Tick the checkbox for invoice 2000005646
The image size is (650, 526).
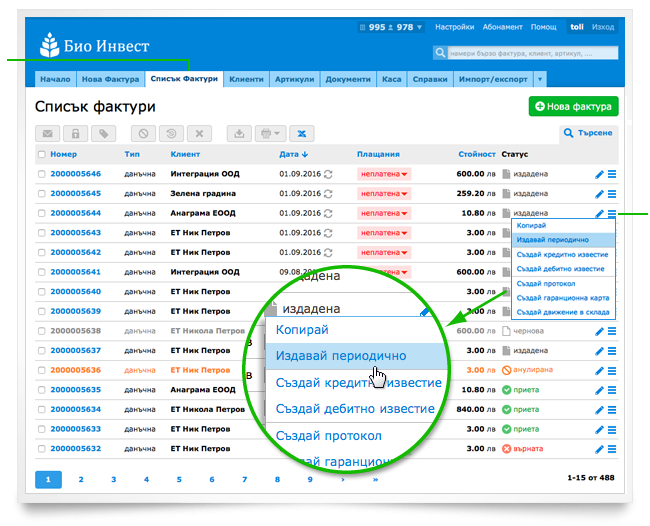[x=41, y=174]
